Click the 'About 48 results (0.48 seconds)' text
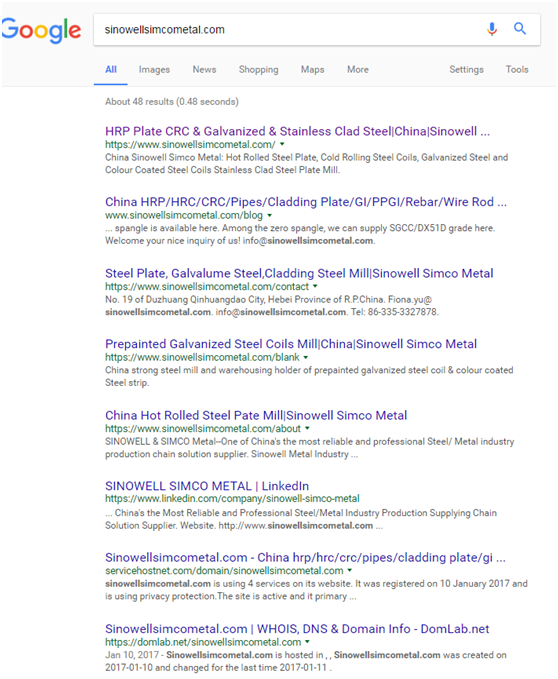 172,102
